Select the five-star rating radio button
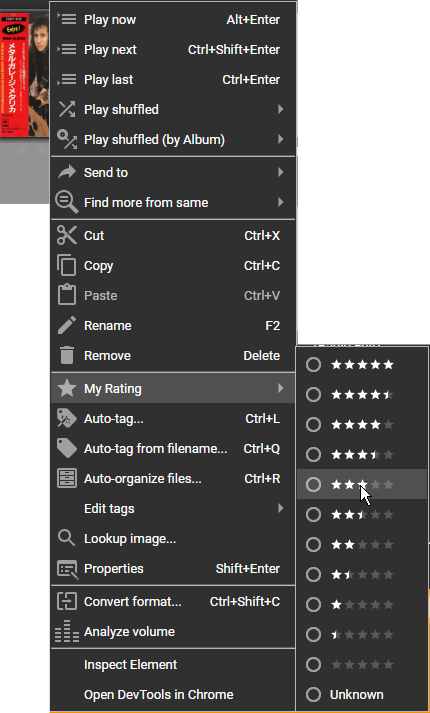 [x=313, y=365]
